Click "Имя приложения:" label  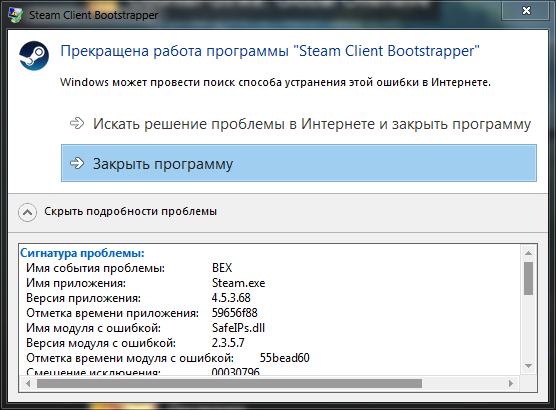76,283
